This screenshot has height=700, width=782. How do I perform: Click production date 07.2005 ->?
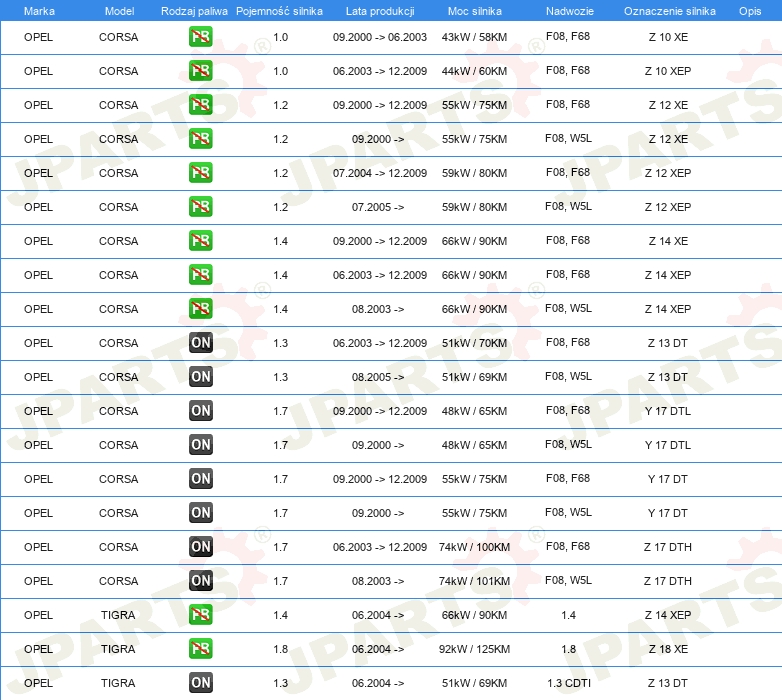tap(378, 207)
